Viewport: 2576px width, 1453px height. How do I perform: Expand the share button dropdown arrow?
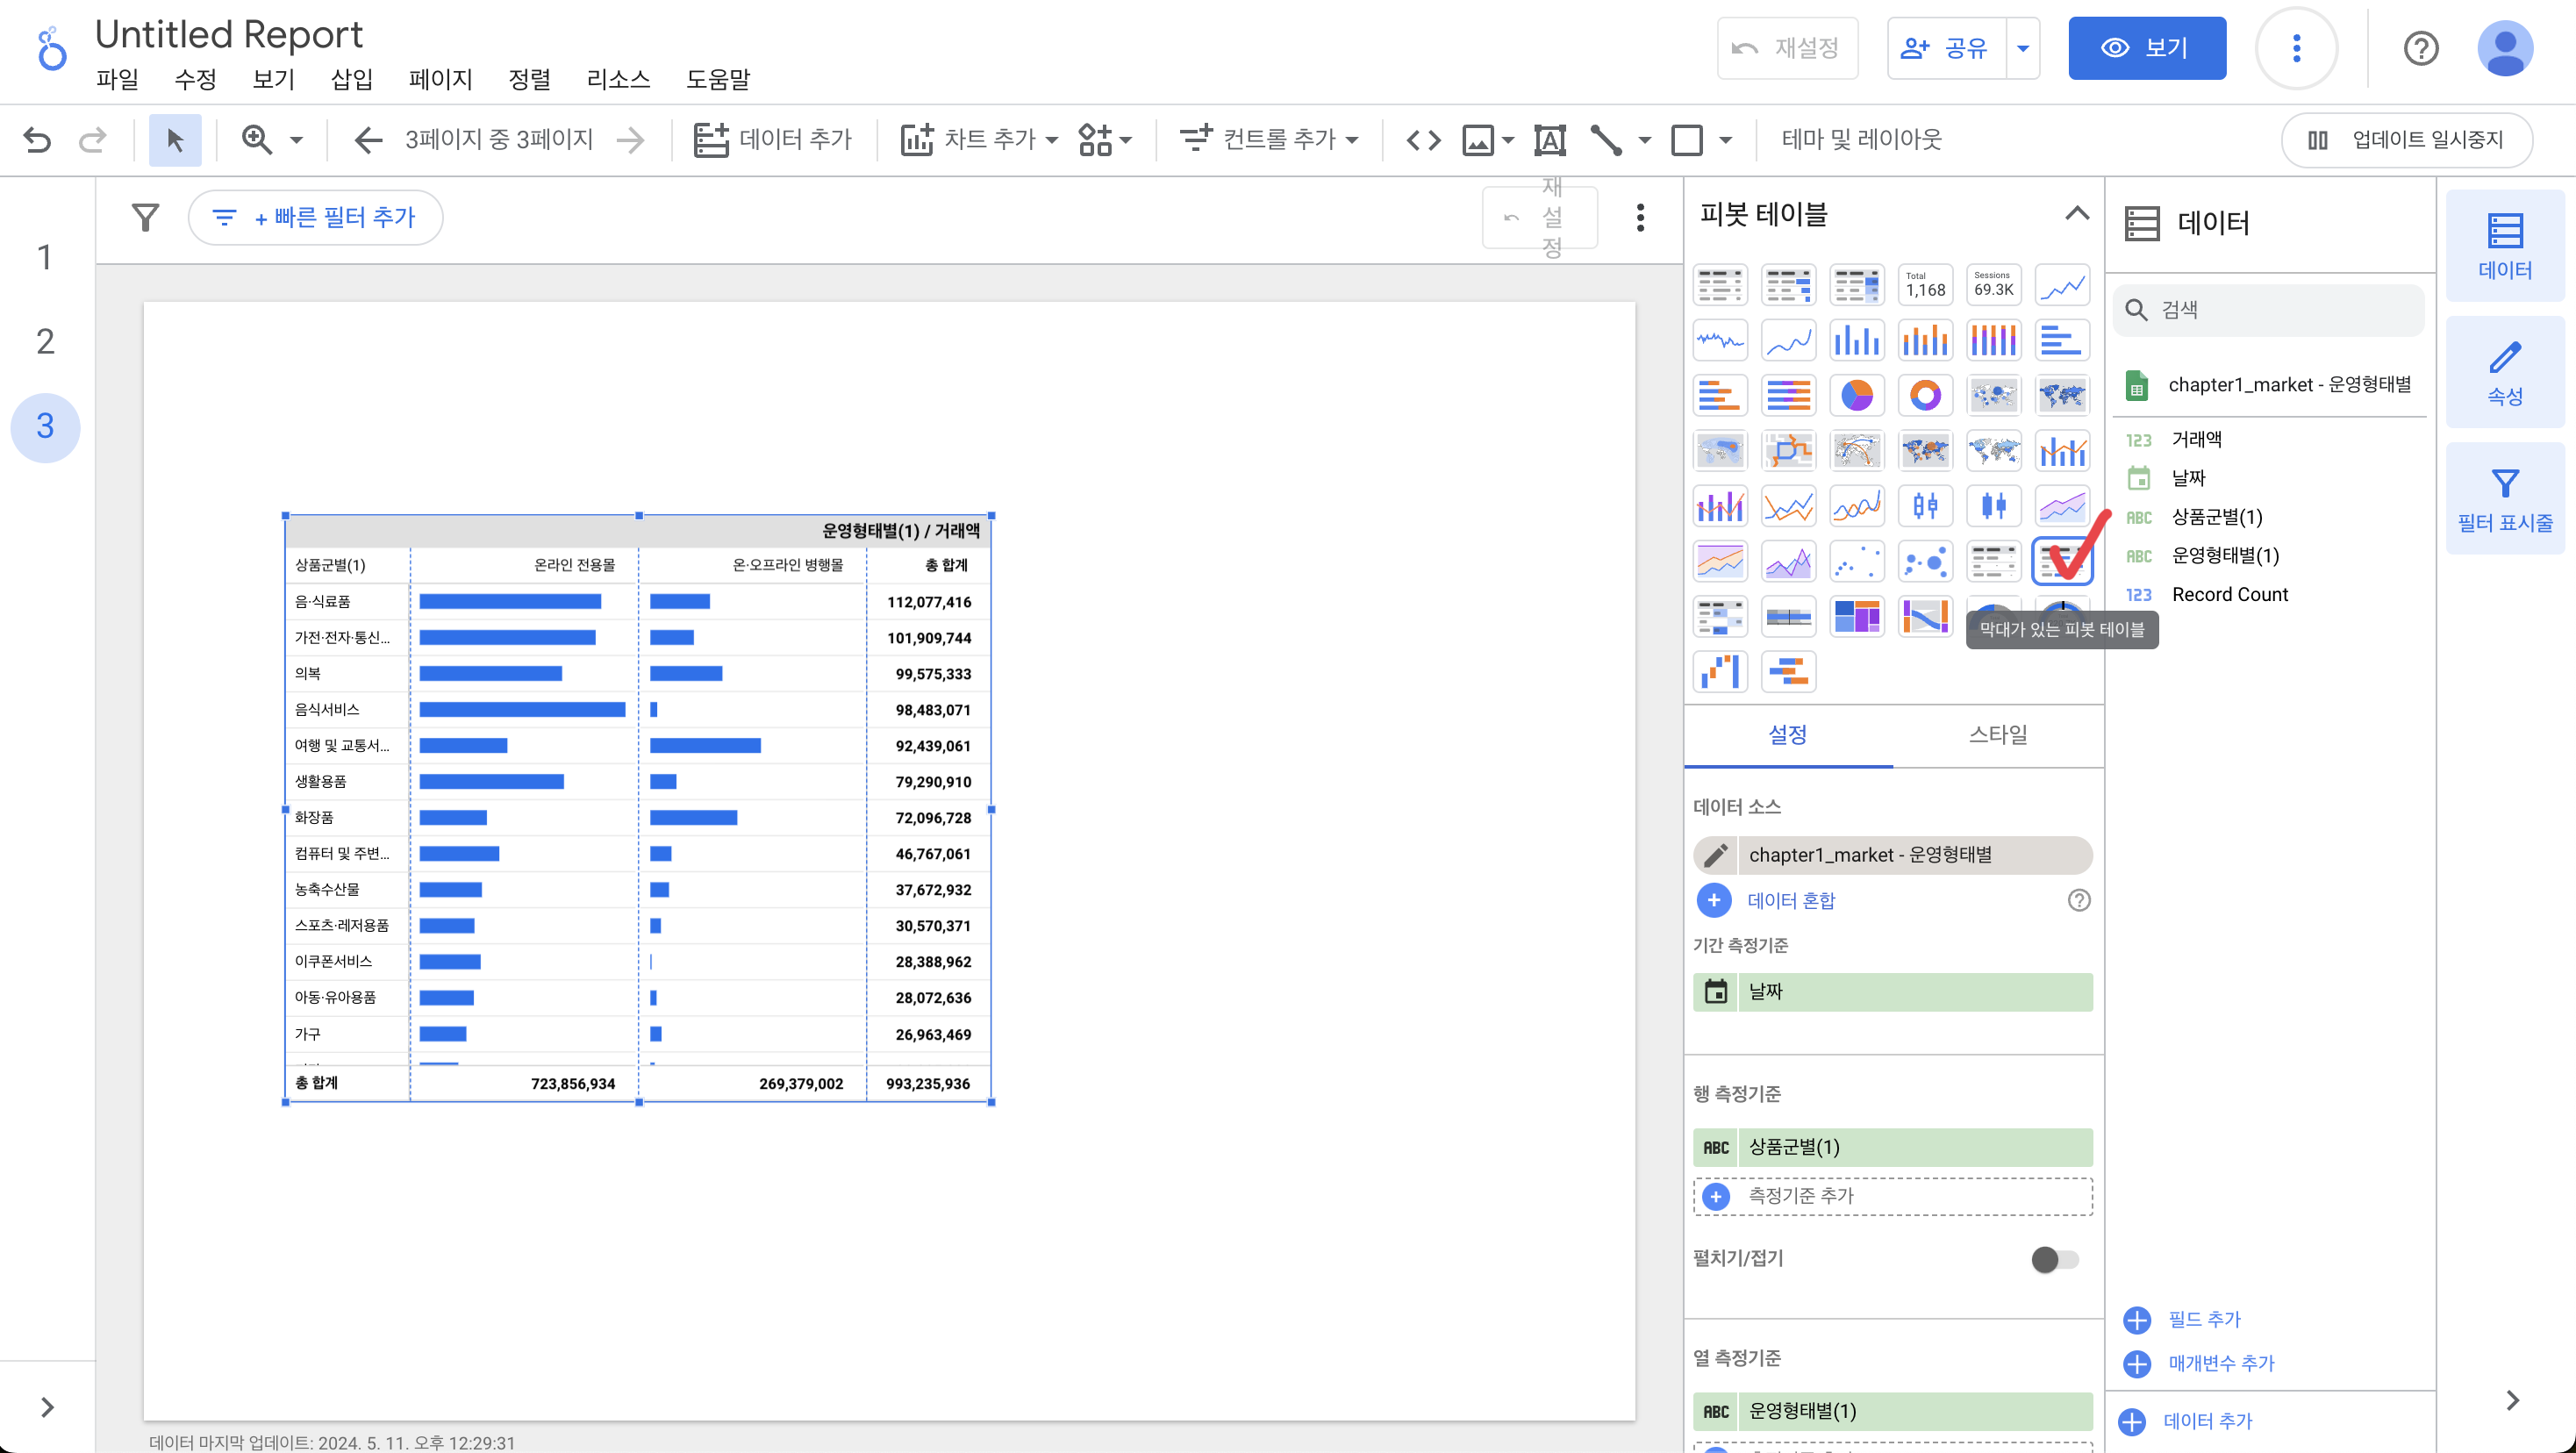2022,48
